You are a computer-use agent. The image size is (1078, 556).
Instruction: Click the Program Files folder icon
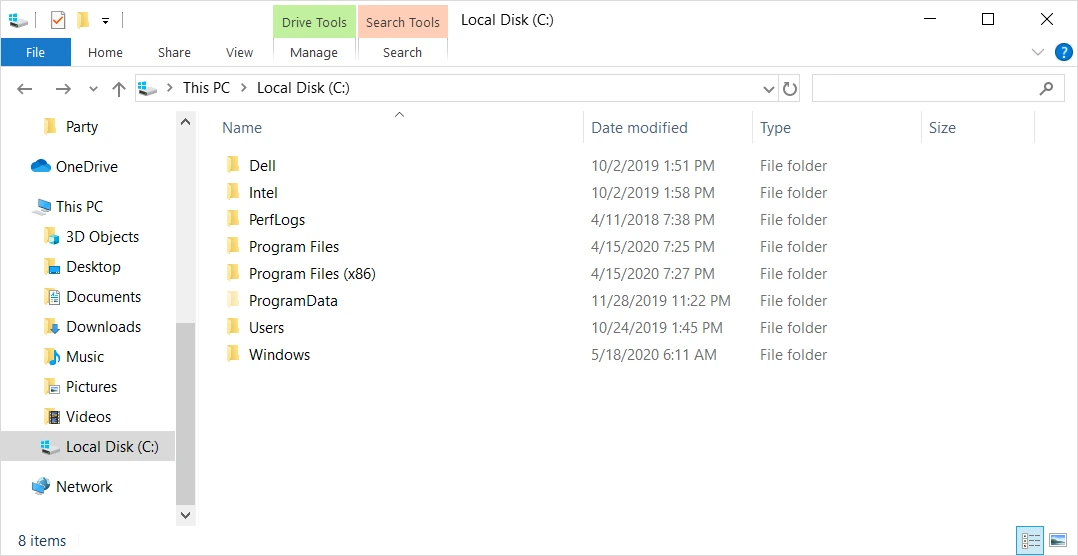[x=233, y=246]
